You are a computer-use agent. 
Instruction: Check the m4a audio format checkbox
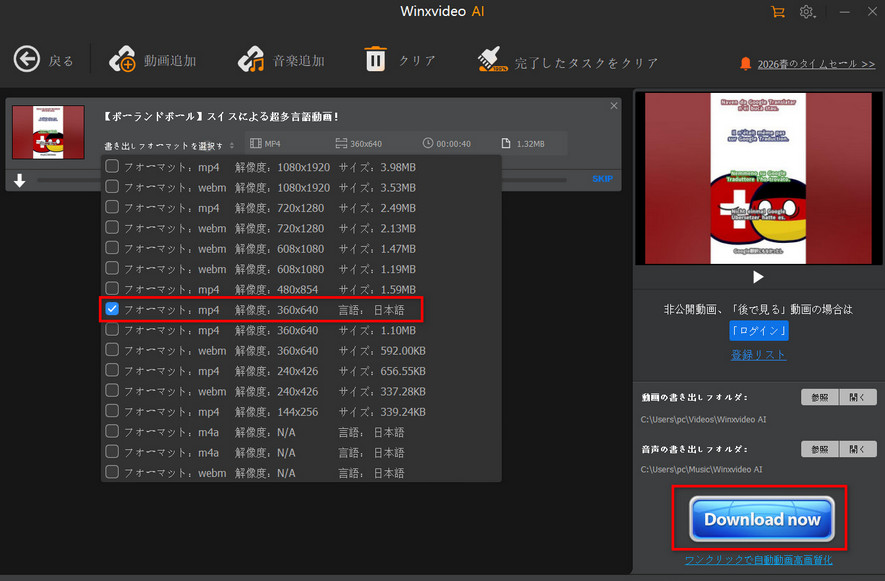[x=112, y=432]
